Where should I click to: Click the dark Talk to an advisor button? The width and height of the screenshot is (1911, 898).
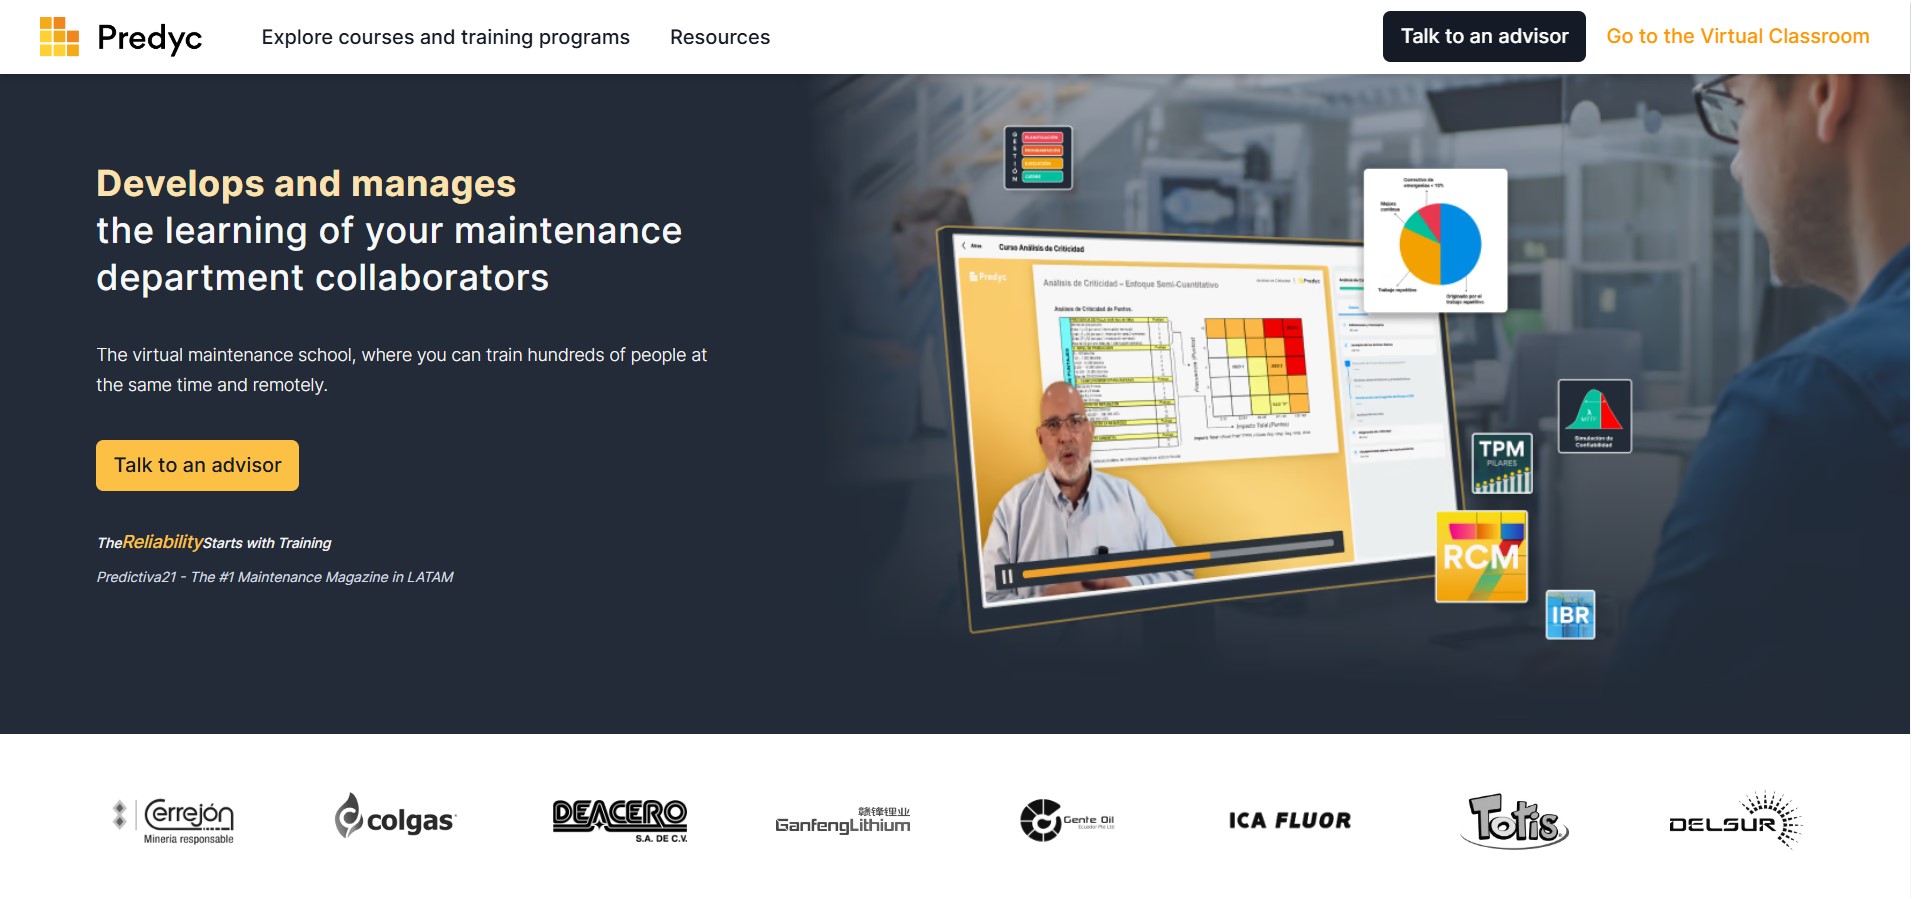coord(1483,37)
